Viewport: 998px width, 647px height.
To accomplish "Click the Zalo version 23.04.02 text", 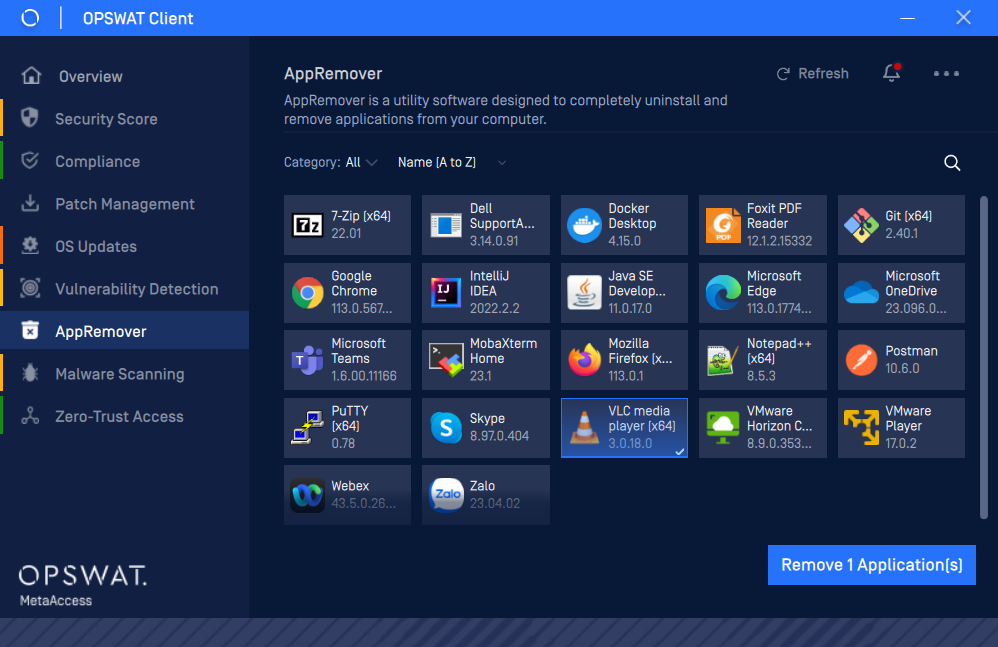I will (x=495, y=503).
